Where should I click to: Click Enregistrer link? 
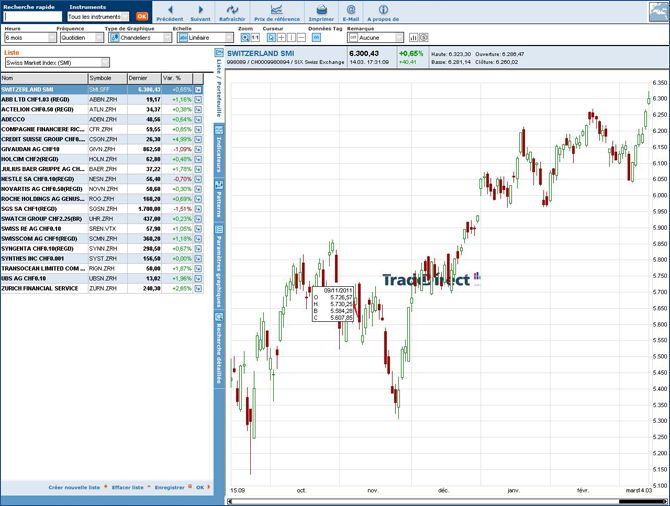click(x=170, y=487)
